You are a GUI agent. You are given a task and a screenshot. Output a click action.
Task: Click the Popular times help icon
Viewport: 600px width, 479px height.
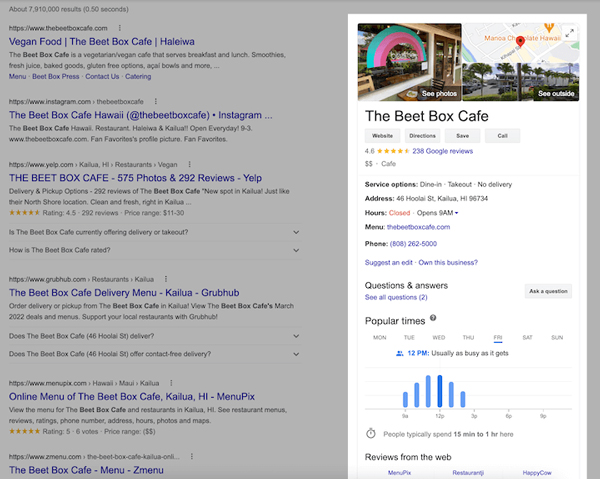(433, 318)
